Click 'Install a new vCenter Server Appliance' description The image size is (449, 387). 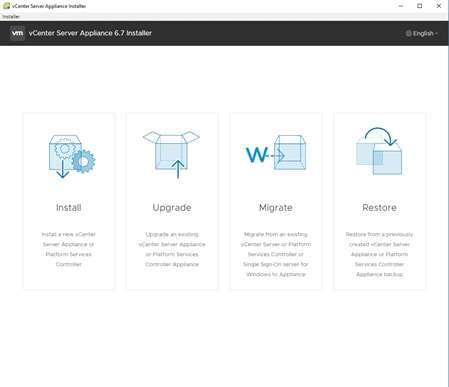tap(69, 249)
